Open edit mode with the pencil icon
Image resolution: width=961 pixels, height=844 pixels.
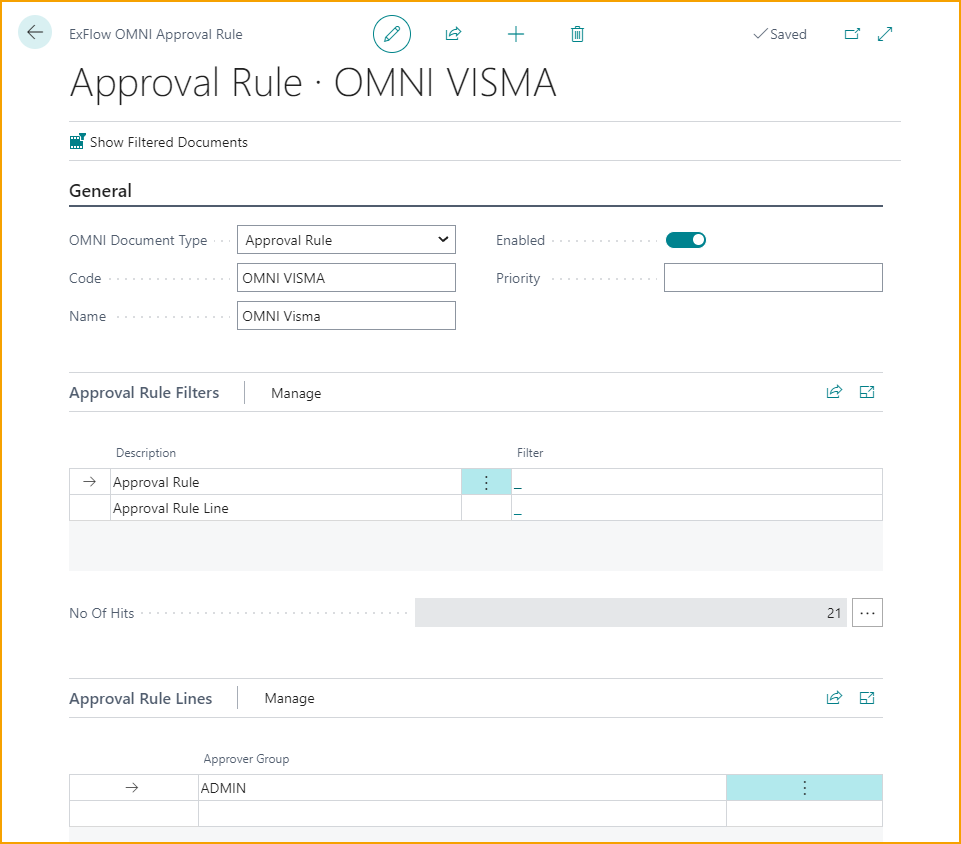pyautogui.click(x=391, y=33)
